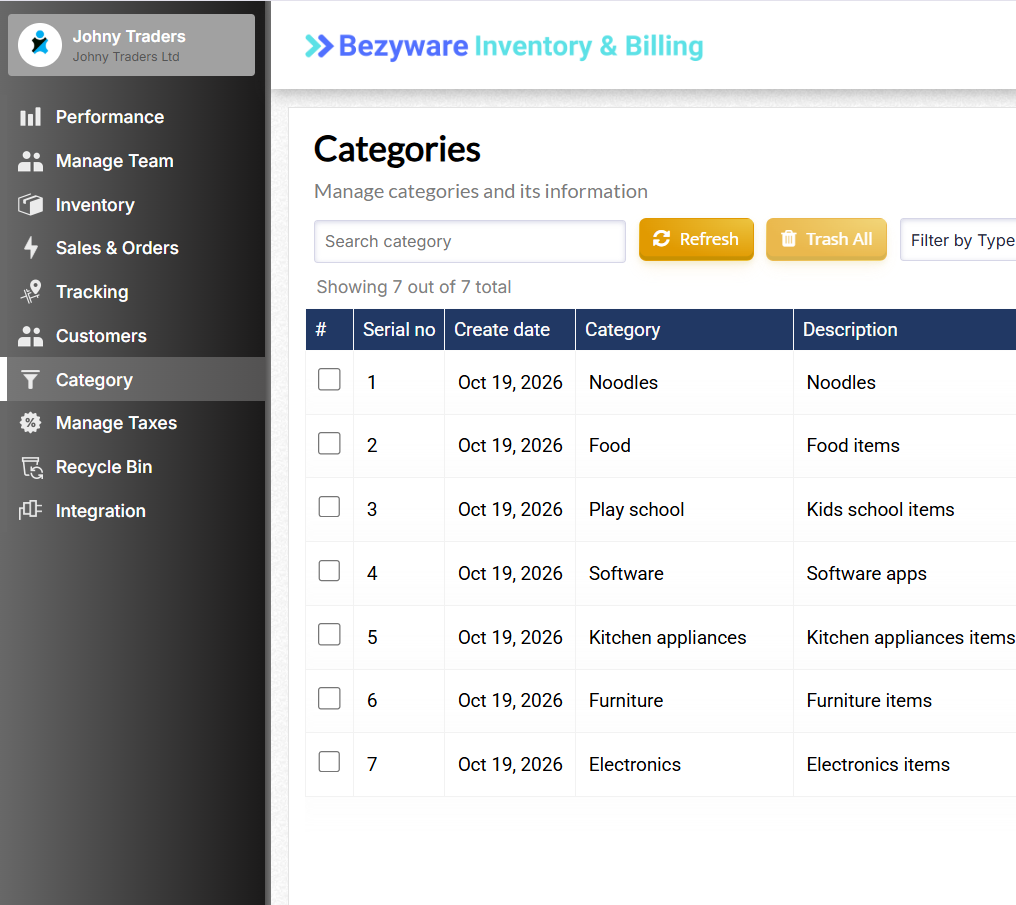Sort by the Description column header
This screenshot has height=905, width=1016.
click(x=905, y=330)
